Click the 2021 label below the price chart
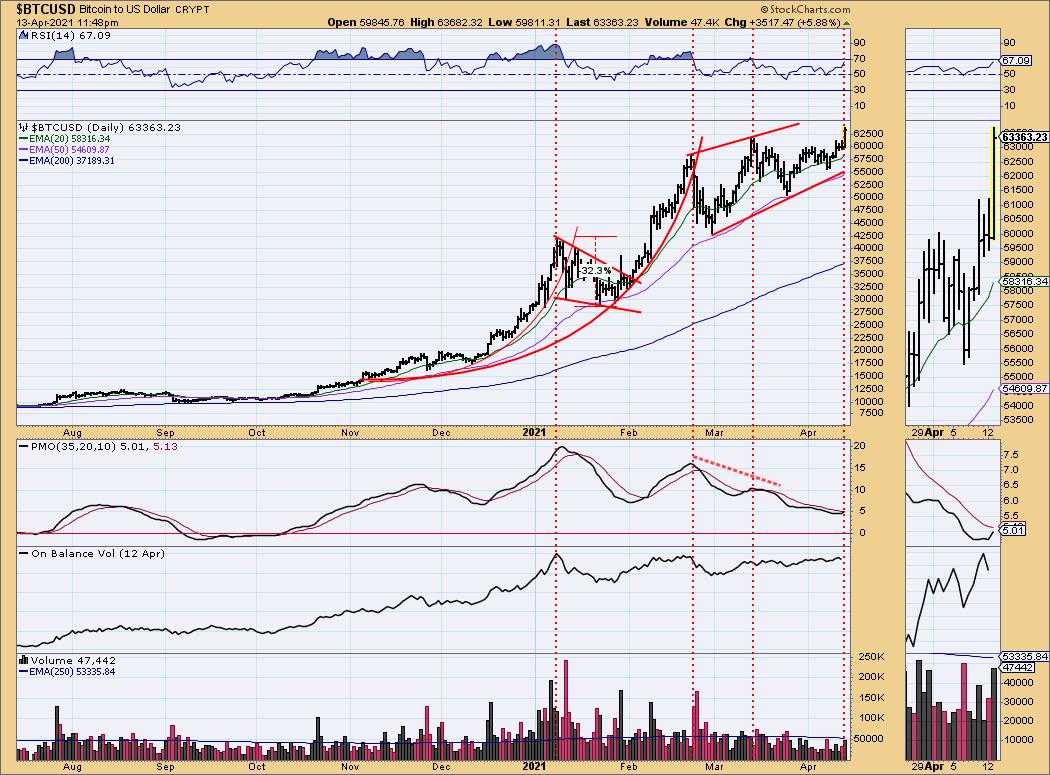 [534, 433]
